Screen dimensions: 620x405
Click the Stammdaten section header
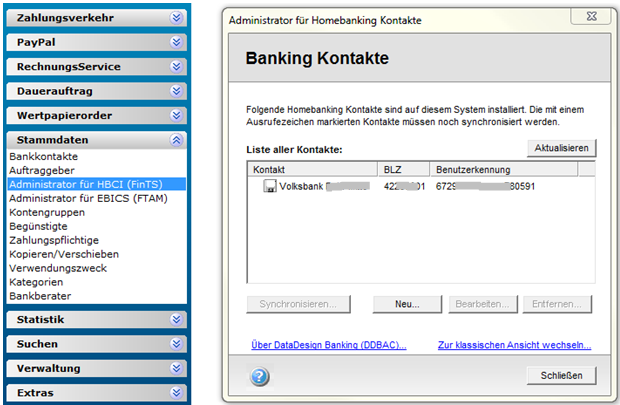coord(96,140)
